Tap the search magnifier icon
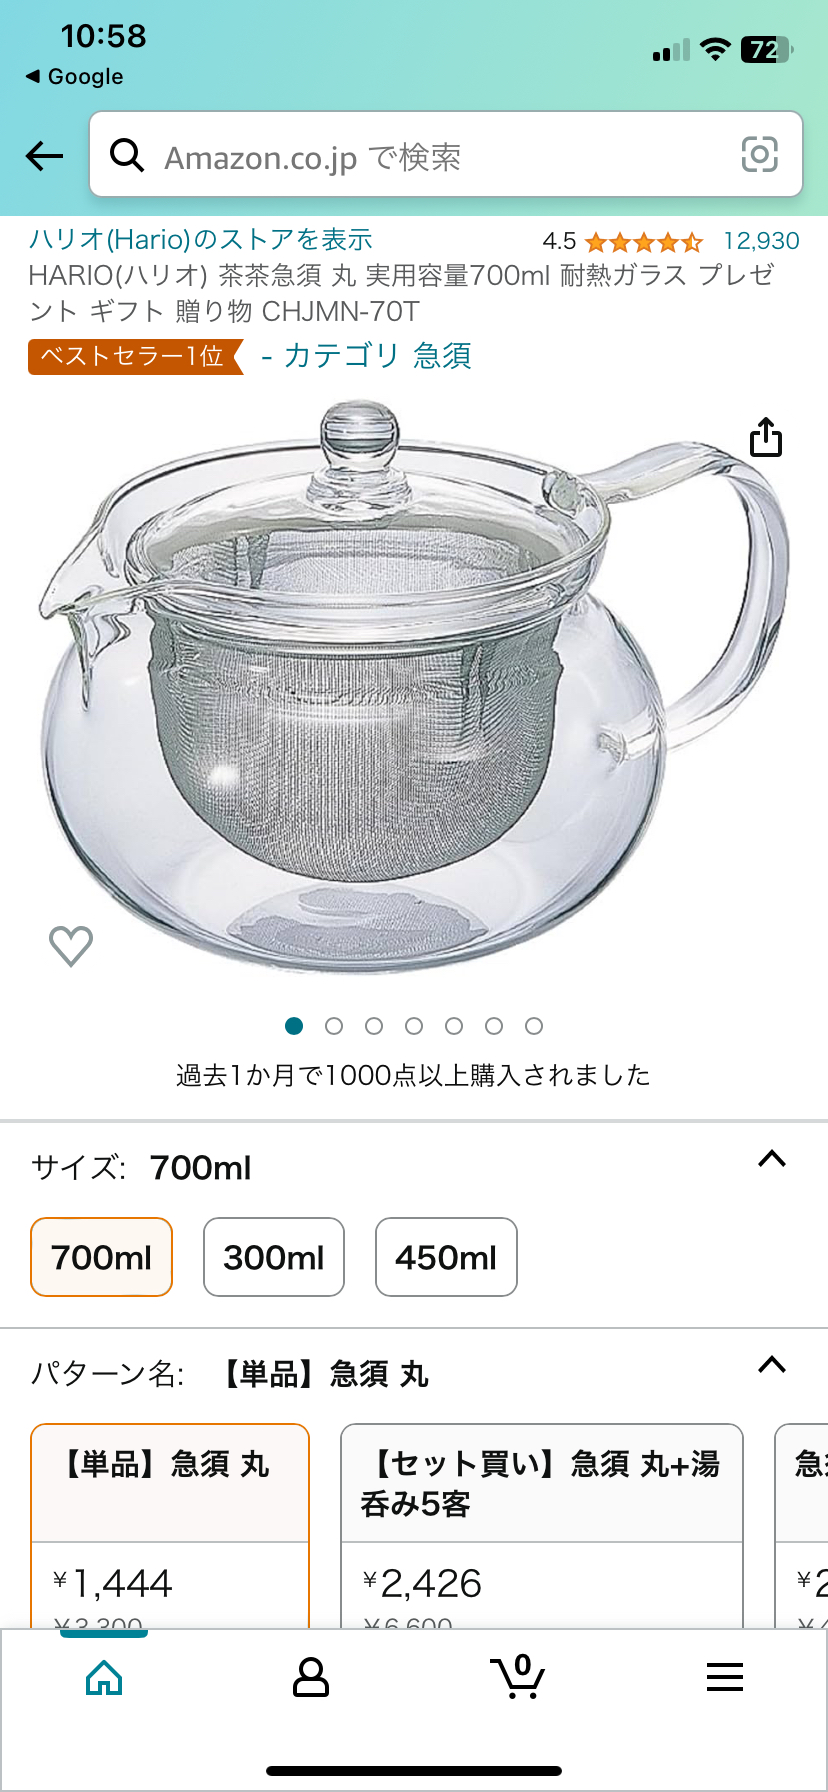The height and width of the screenshot is (1792, 828). click(127, 155)
